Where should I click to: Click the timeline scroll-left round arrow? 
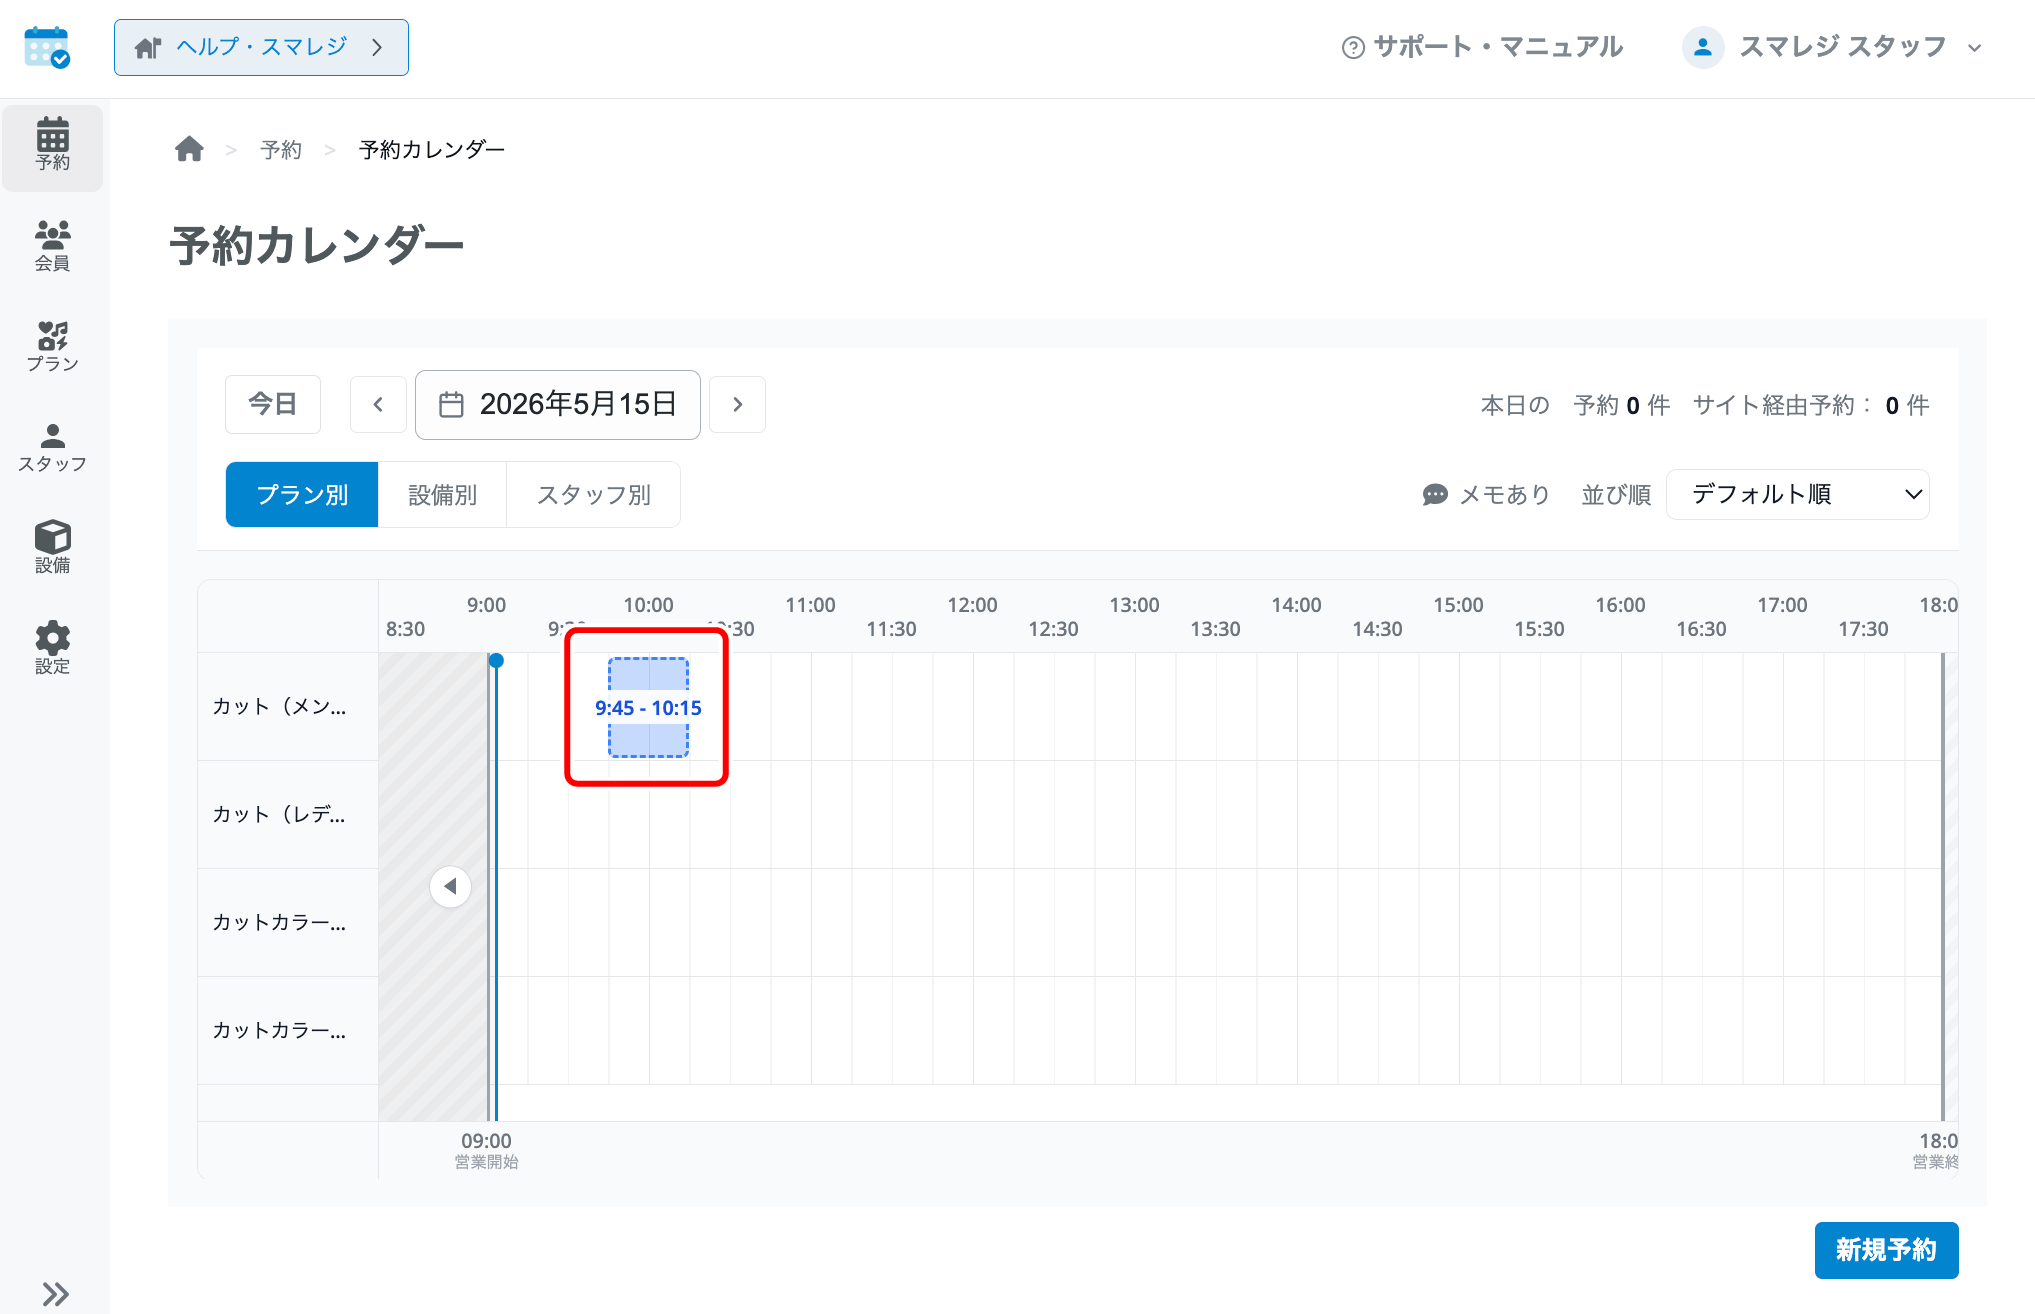[x=451, y=886]
